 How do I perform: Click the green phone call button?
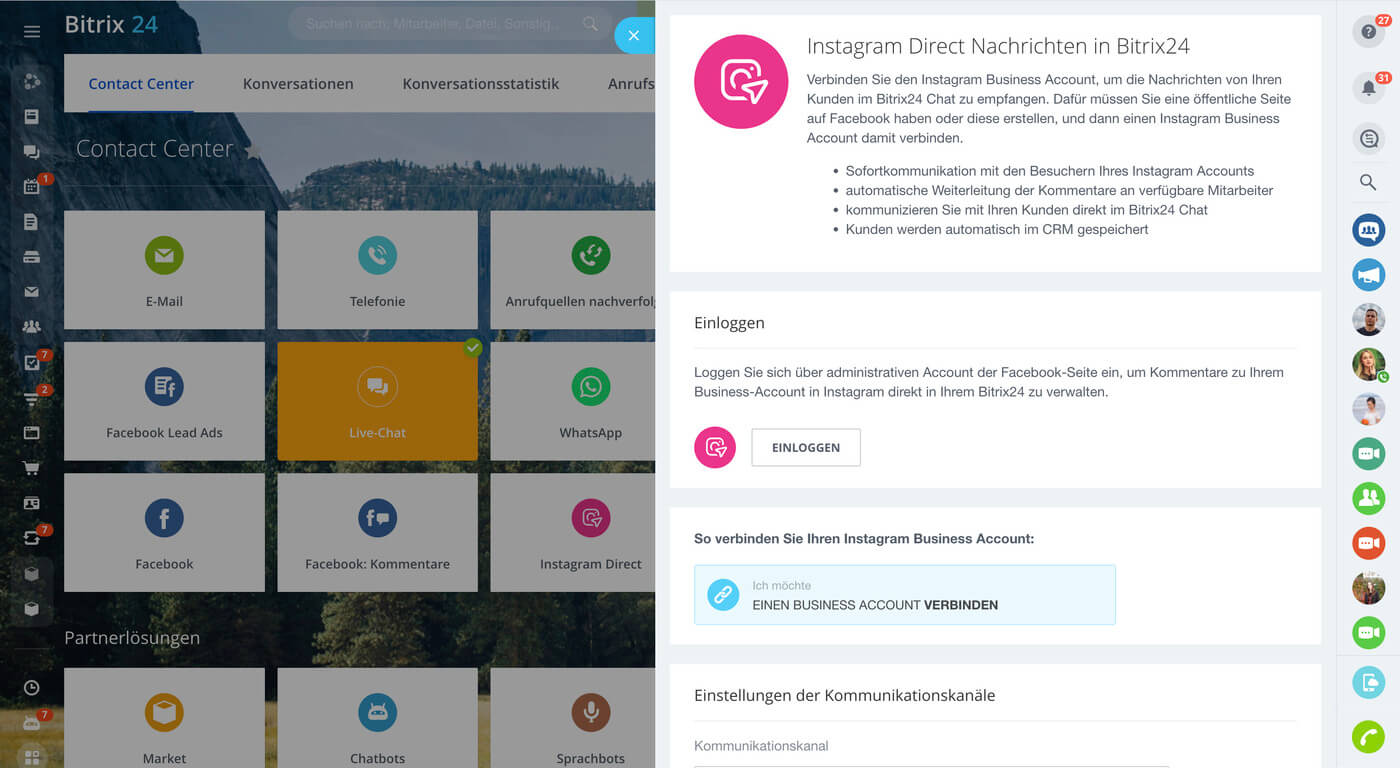click(x=1368, y=737)
